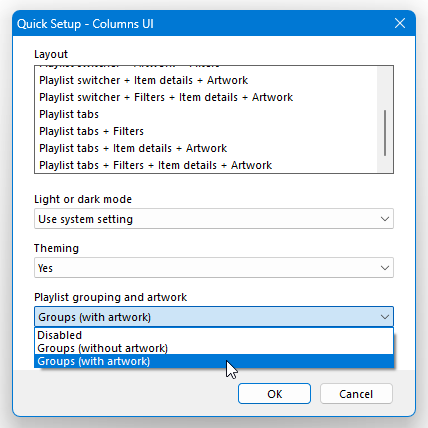Open the Theming dropdown

[214, 268]
